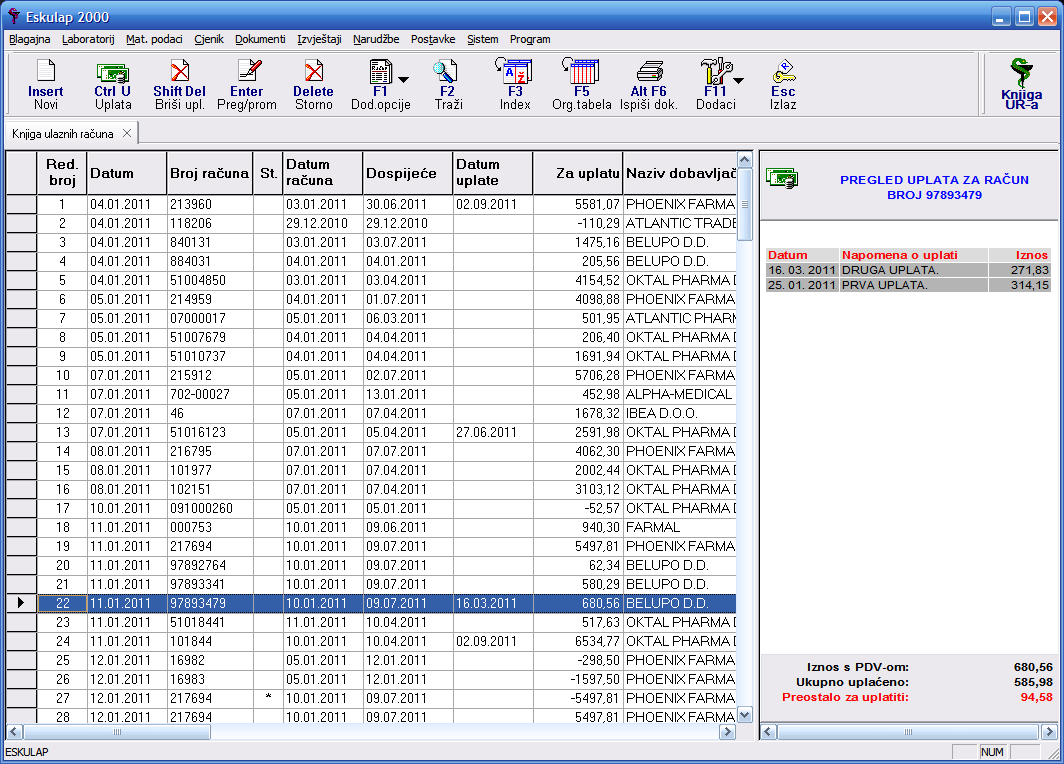Click the table horizontal scroll left arrow

(x=14, y=731)
